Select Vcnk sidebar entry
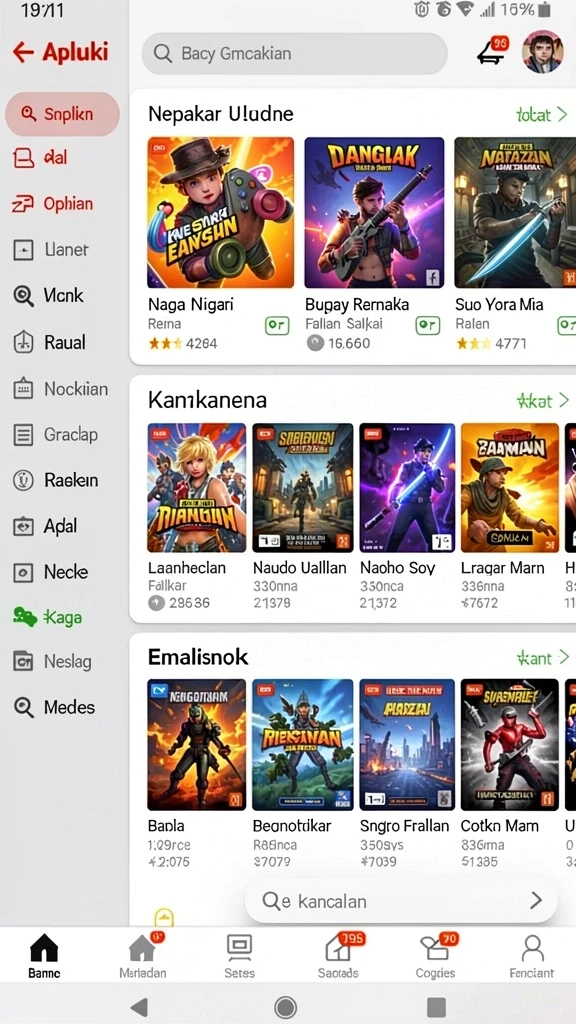Image resolution: width=576 pixels, height=1024 pixels. pos(48,296)
